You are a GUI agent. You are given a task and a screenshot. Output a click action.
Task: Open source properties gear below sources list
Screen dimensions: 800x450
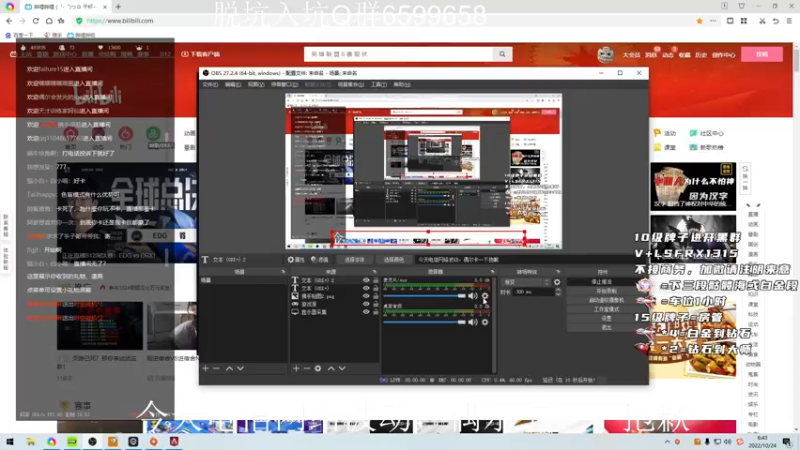[318, 368]
